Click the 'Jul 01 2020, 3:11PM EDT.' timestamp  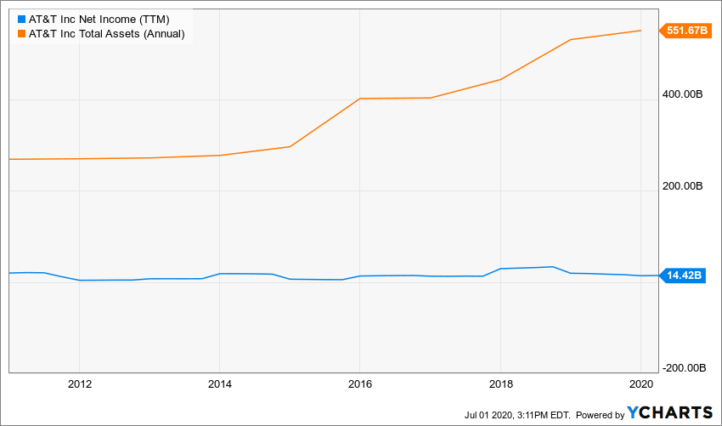tap(517, 415)
